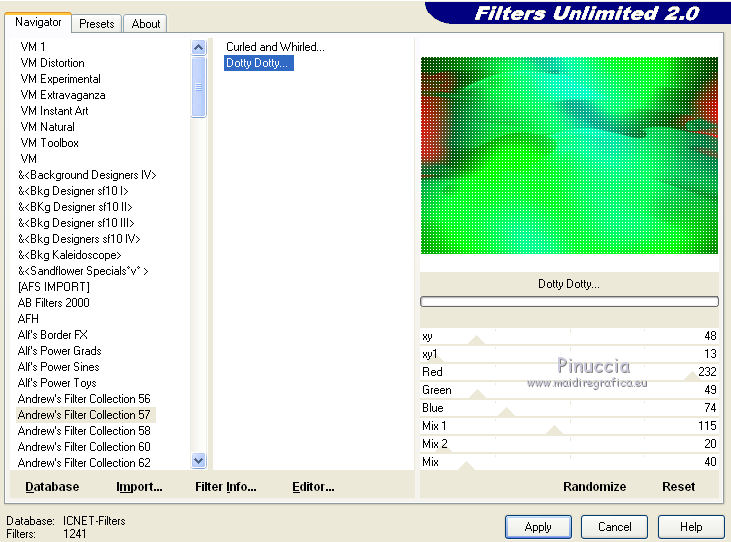Image resolution: width=731 pixels, height=542 pixels.
Task: Select VM Extravaganza category
Action: coord(63,95)
